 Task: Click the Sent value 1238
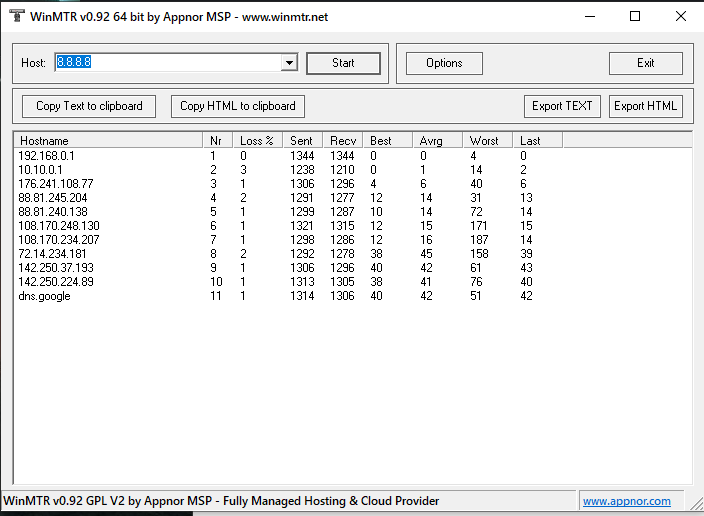pyautogui.click(x=302, y=170)
